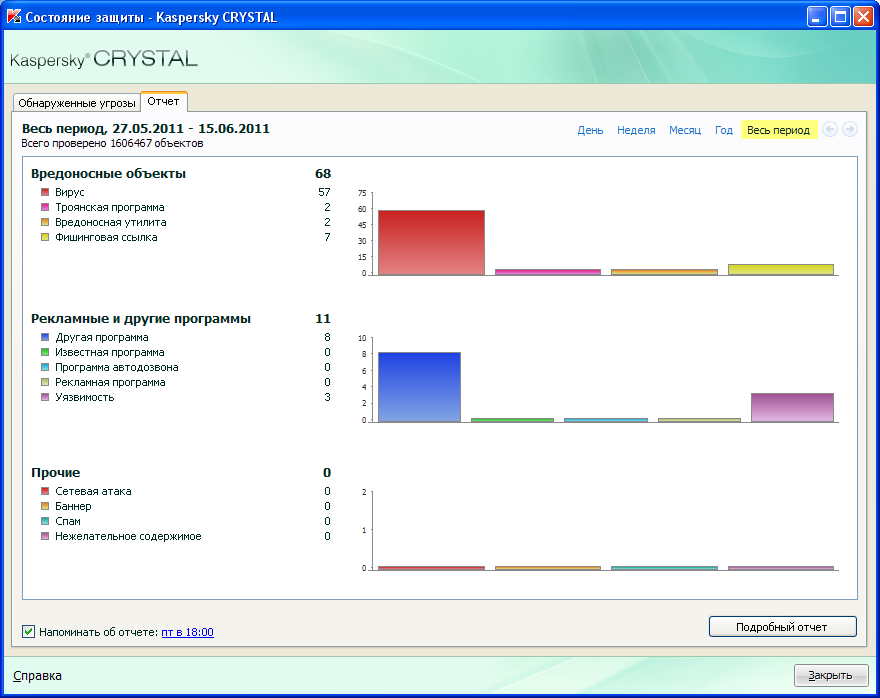The image size is (880, 698).
Task: Click the yellow phishing link chart bar
Action: 781,269
